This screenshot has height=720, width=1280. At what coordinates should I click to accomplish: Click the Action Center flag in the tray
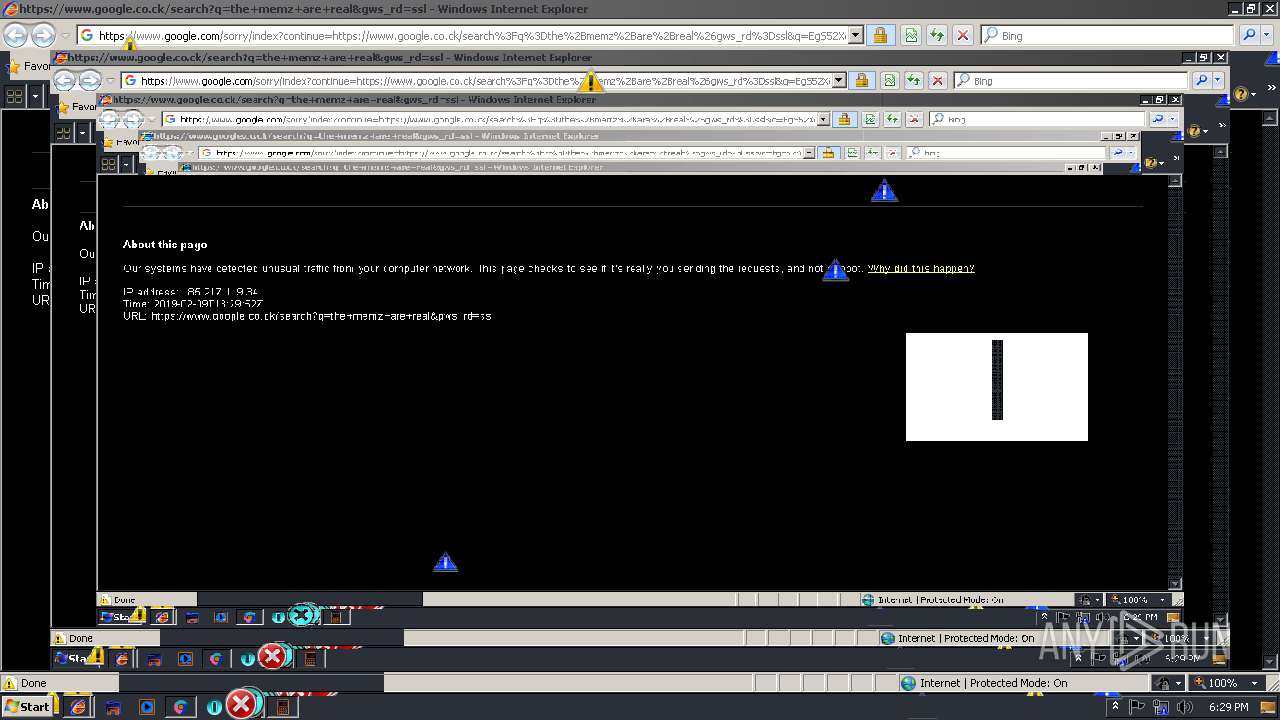[x=1137, y=707]
